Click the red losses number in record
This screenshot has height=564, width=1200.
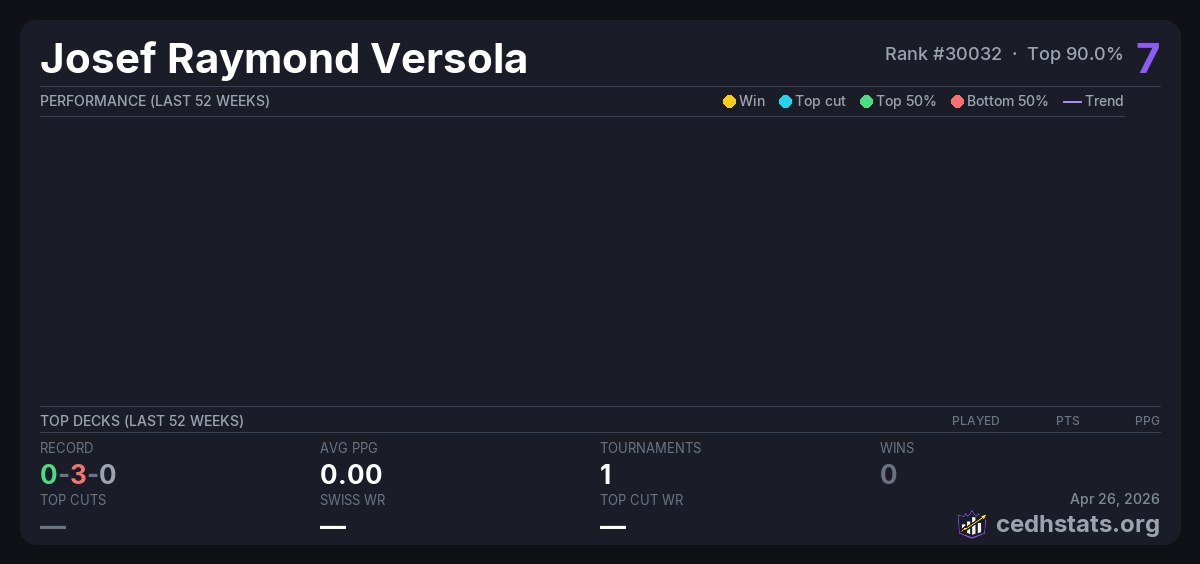click(78, 474)
